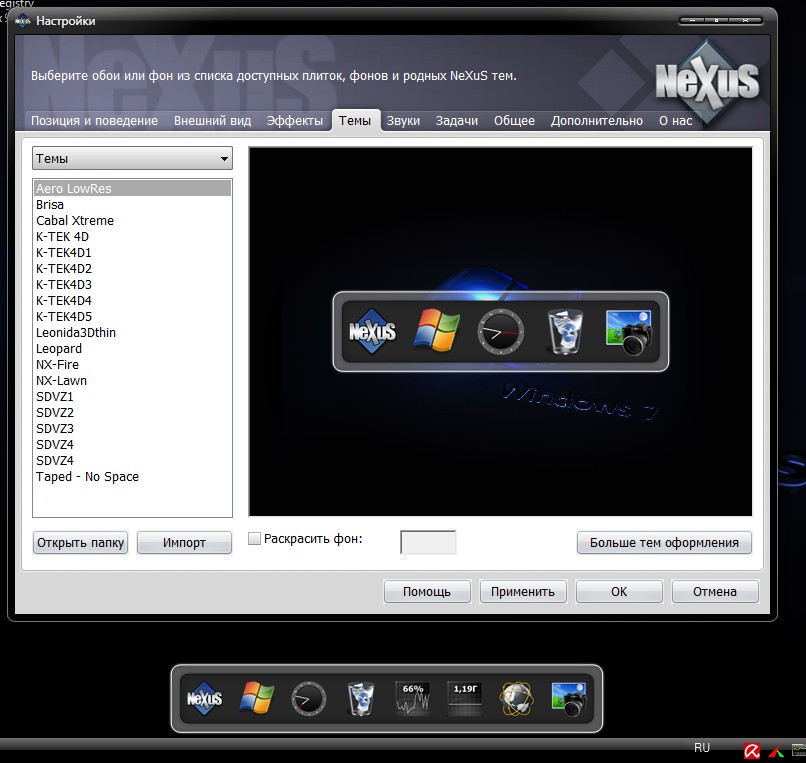Screen dimensions: 806x763
Task: Open the Recycle Bin in the desktop dock
Action: click(360, 698)
